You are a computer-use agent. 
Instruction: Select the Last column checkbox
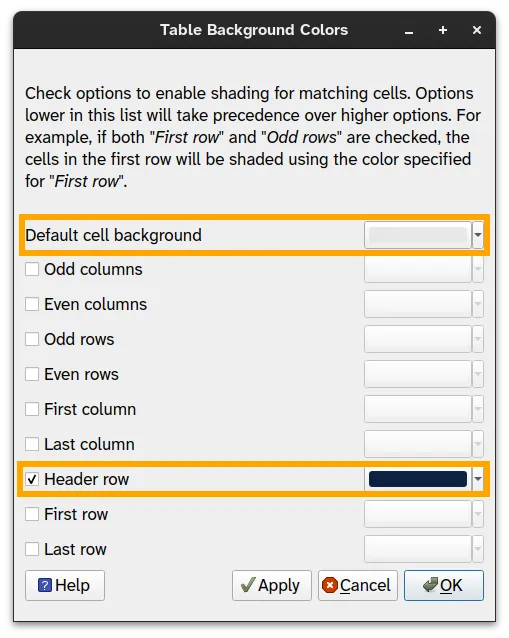(32, 444)
